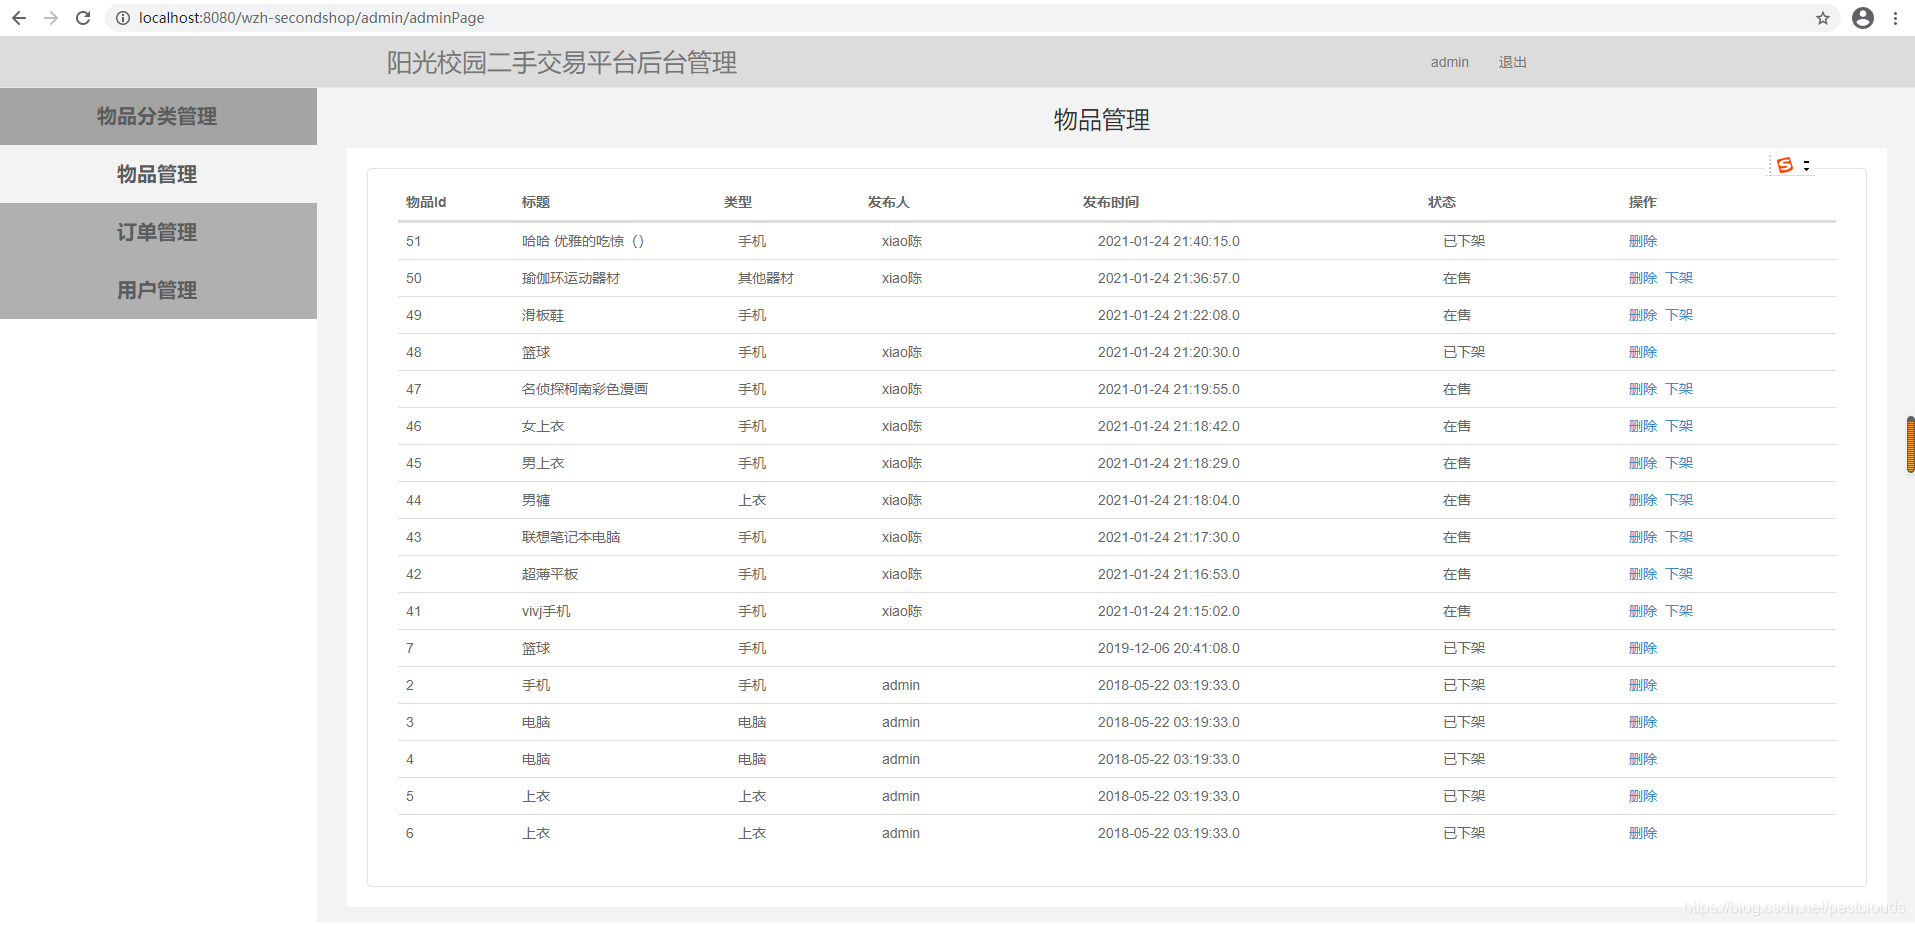Viewport: 1915px width, 926px height.
Task: Click the site info icon in address bar
Action: [x=121, y=17]
